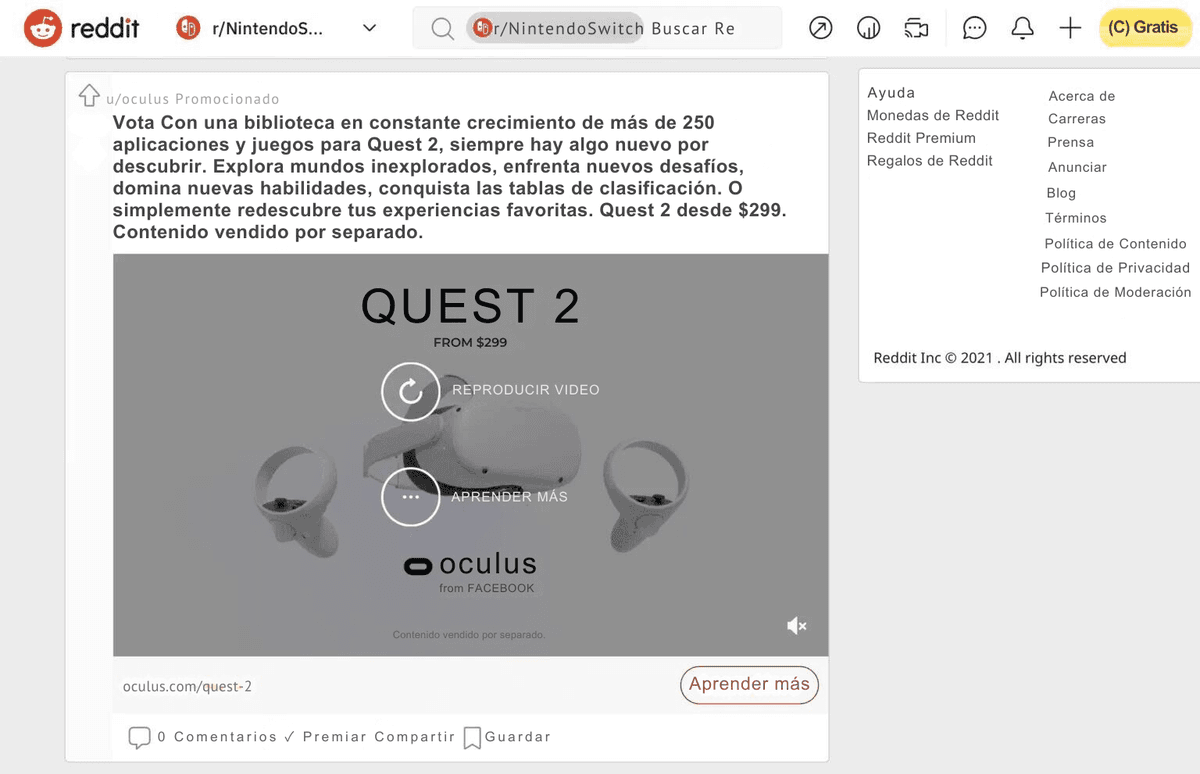
Task: Unmute the Quest 2 video audio
Action: coord(796,625)
